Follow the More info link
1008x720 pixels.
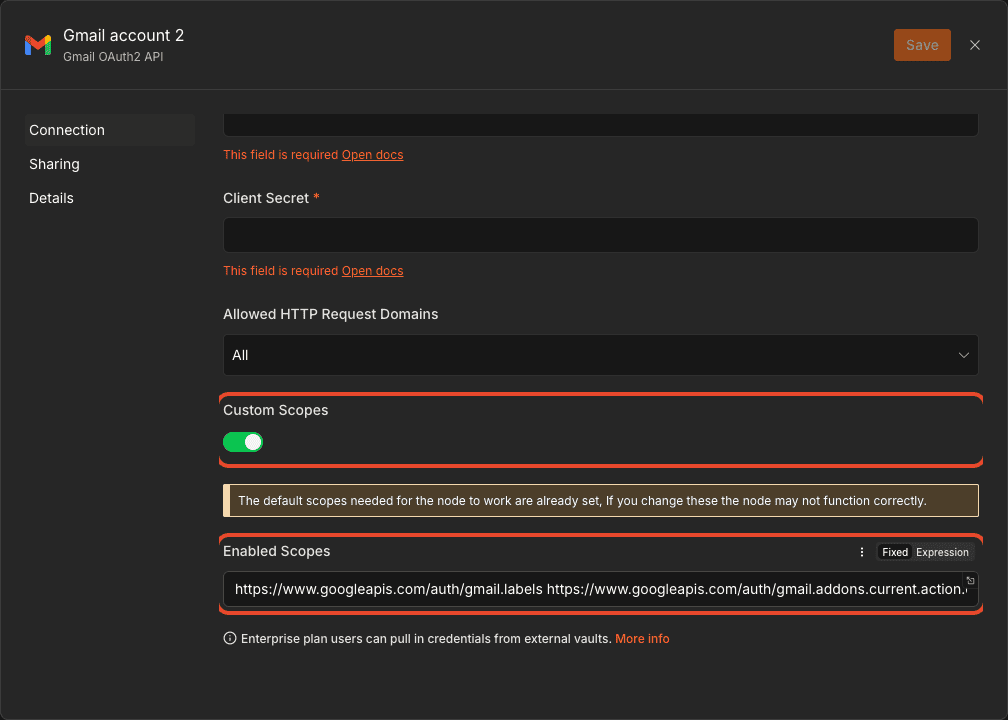[x=642, y=638]
